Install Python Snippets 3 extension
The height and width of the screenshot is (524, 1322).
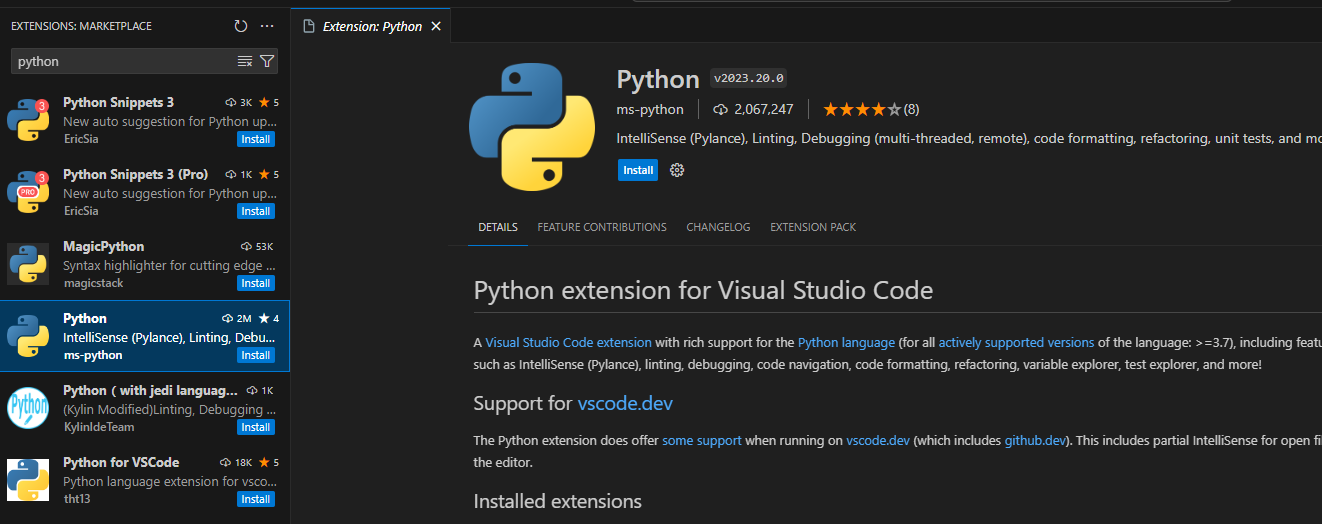(x=256, y=139)
